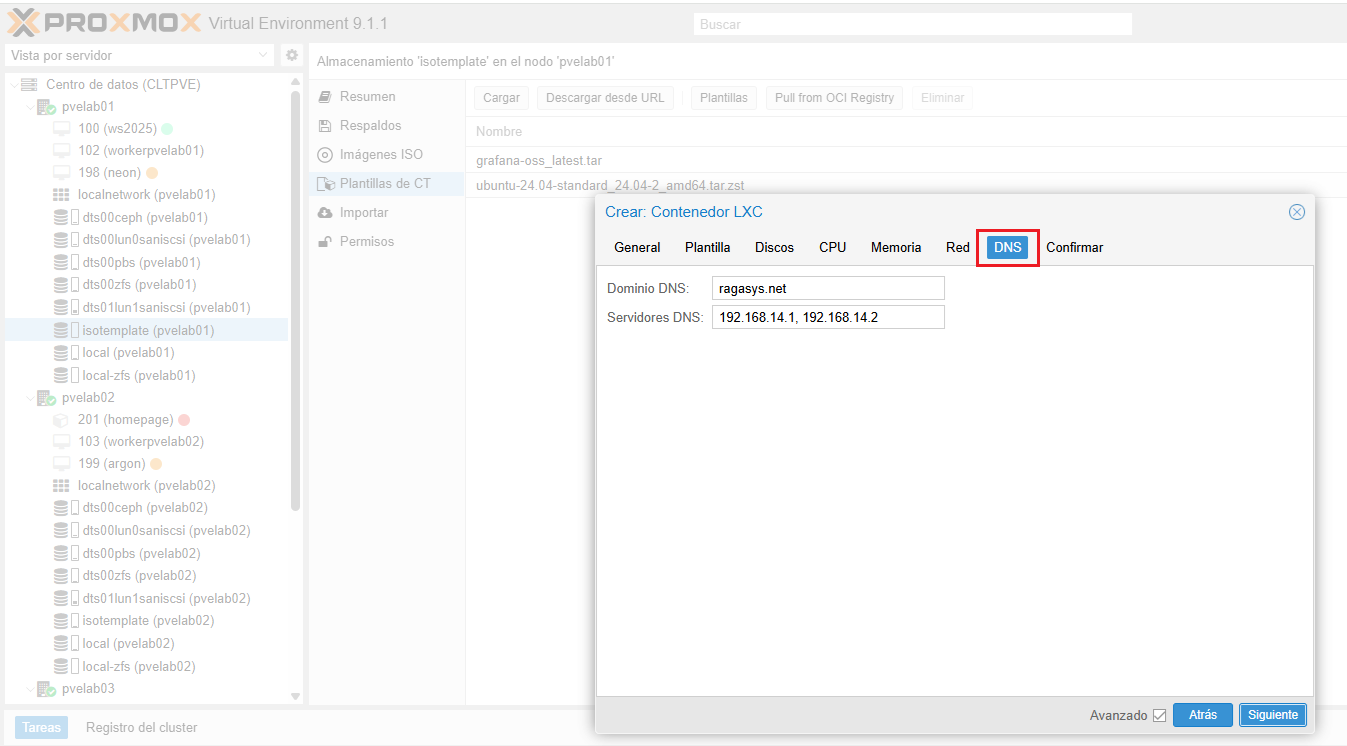Expand the pvelab03 node
Screen dimensions: 1347x746
pos(29,688)
